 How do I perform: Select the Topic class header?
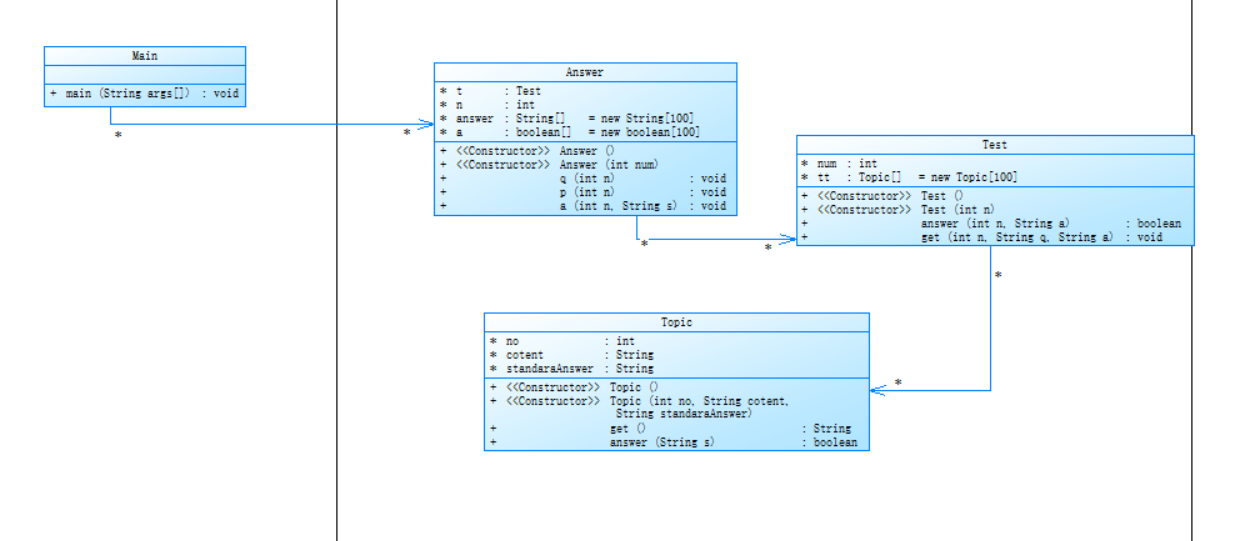click(x=677, y=322)
